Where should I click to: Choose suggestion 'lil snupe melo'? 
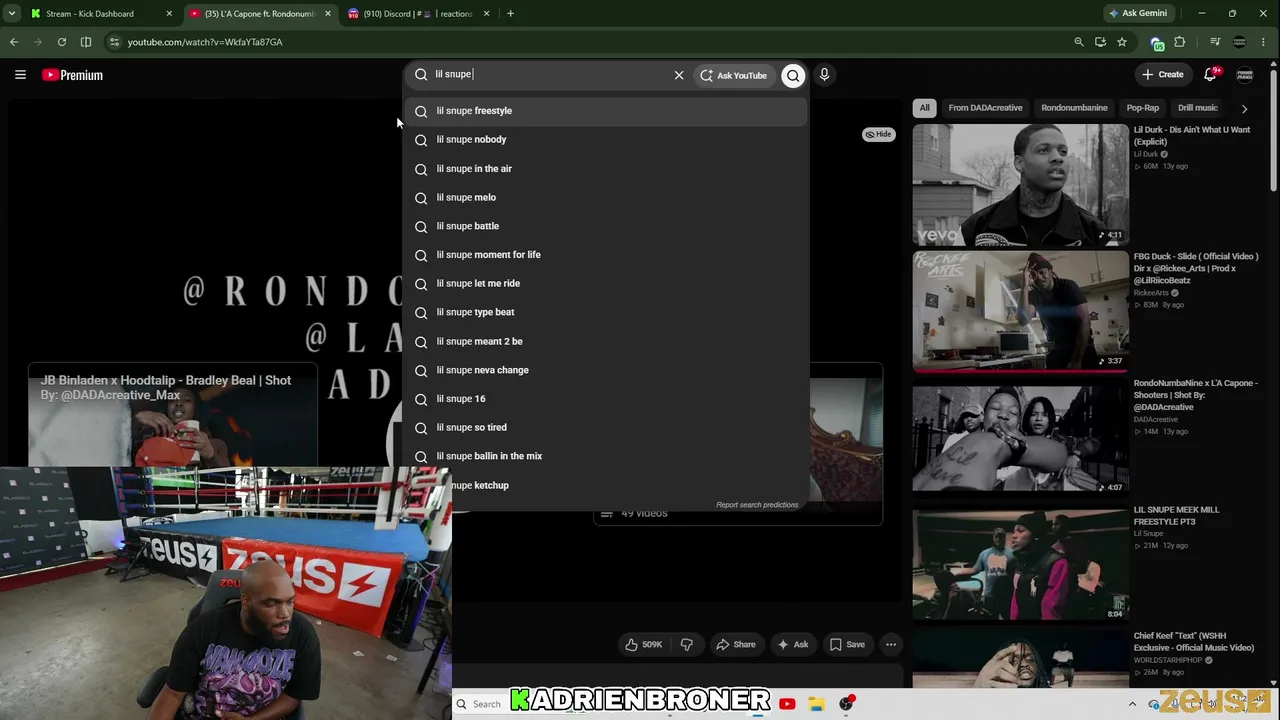click(605, 198)
